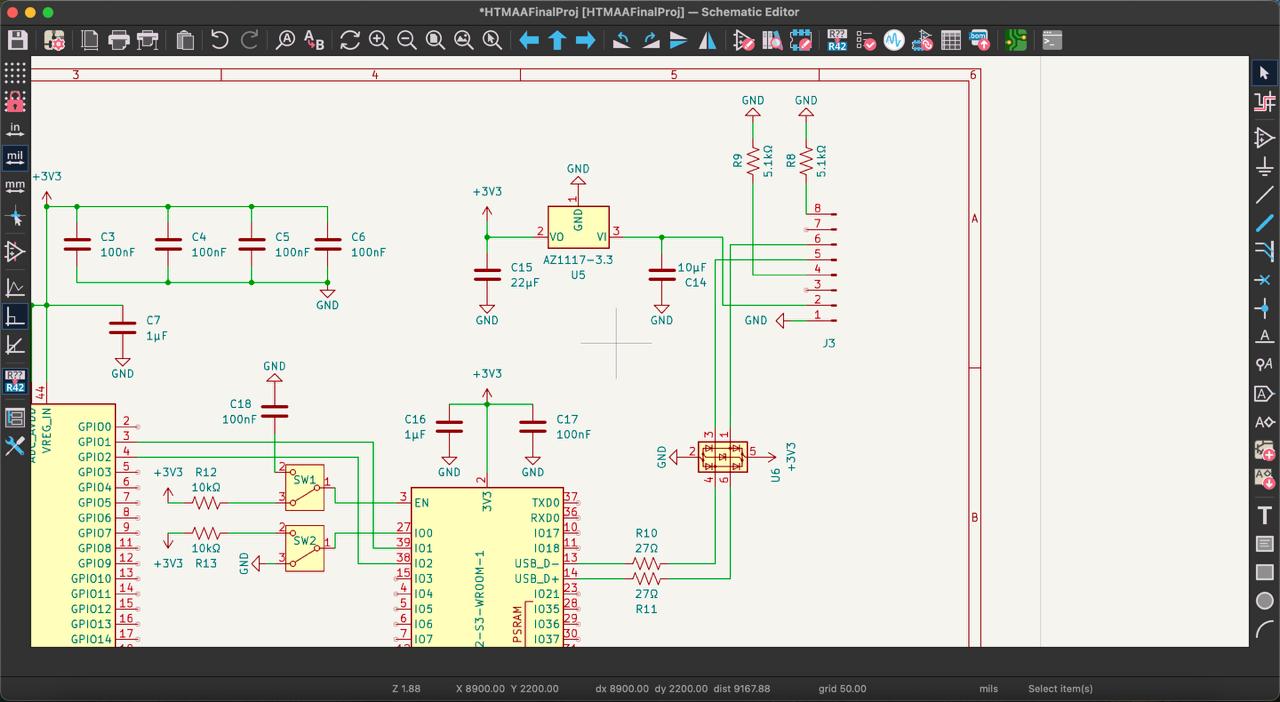The height and width of the screenshot is (702, 1280).
Task: Click Find and Replace icon
Action: pos(314,40)
